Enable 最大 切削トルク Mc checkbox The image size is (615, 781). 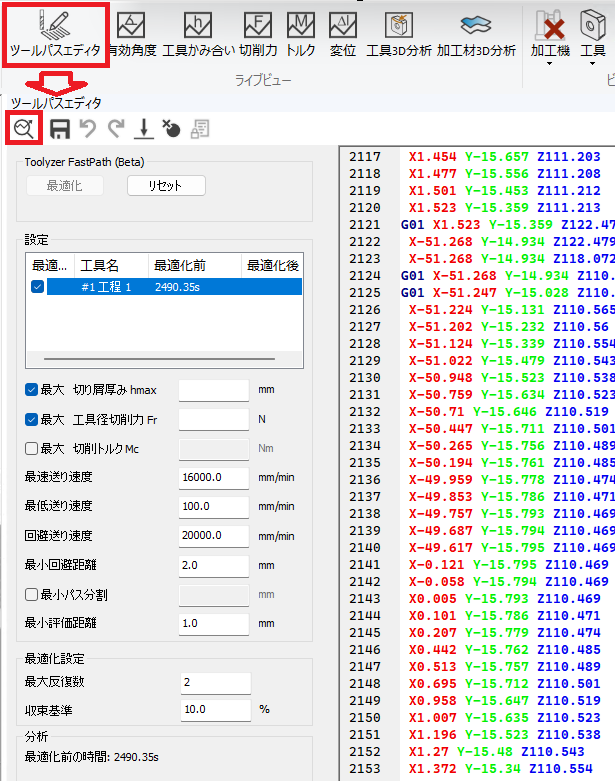click(x=31, y=449)
